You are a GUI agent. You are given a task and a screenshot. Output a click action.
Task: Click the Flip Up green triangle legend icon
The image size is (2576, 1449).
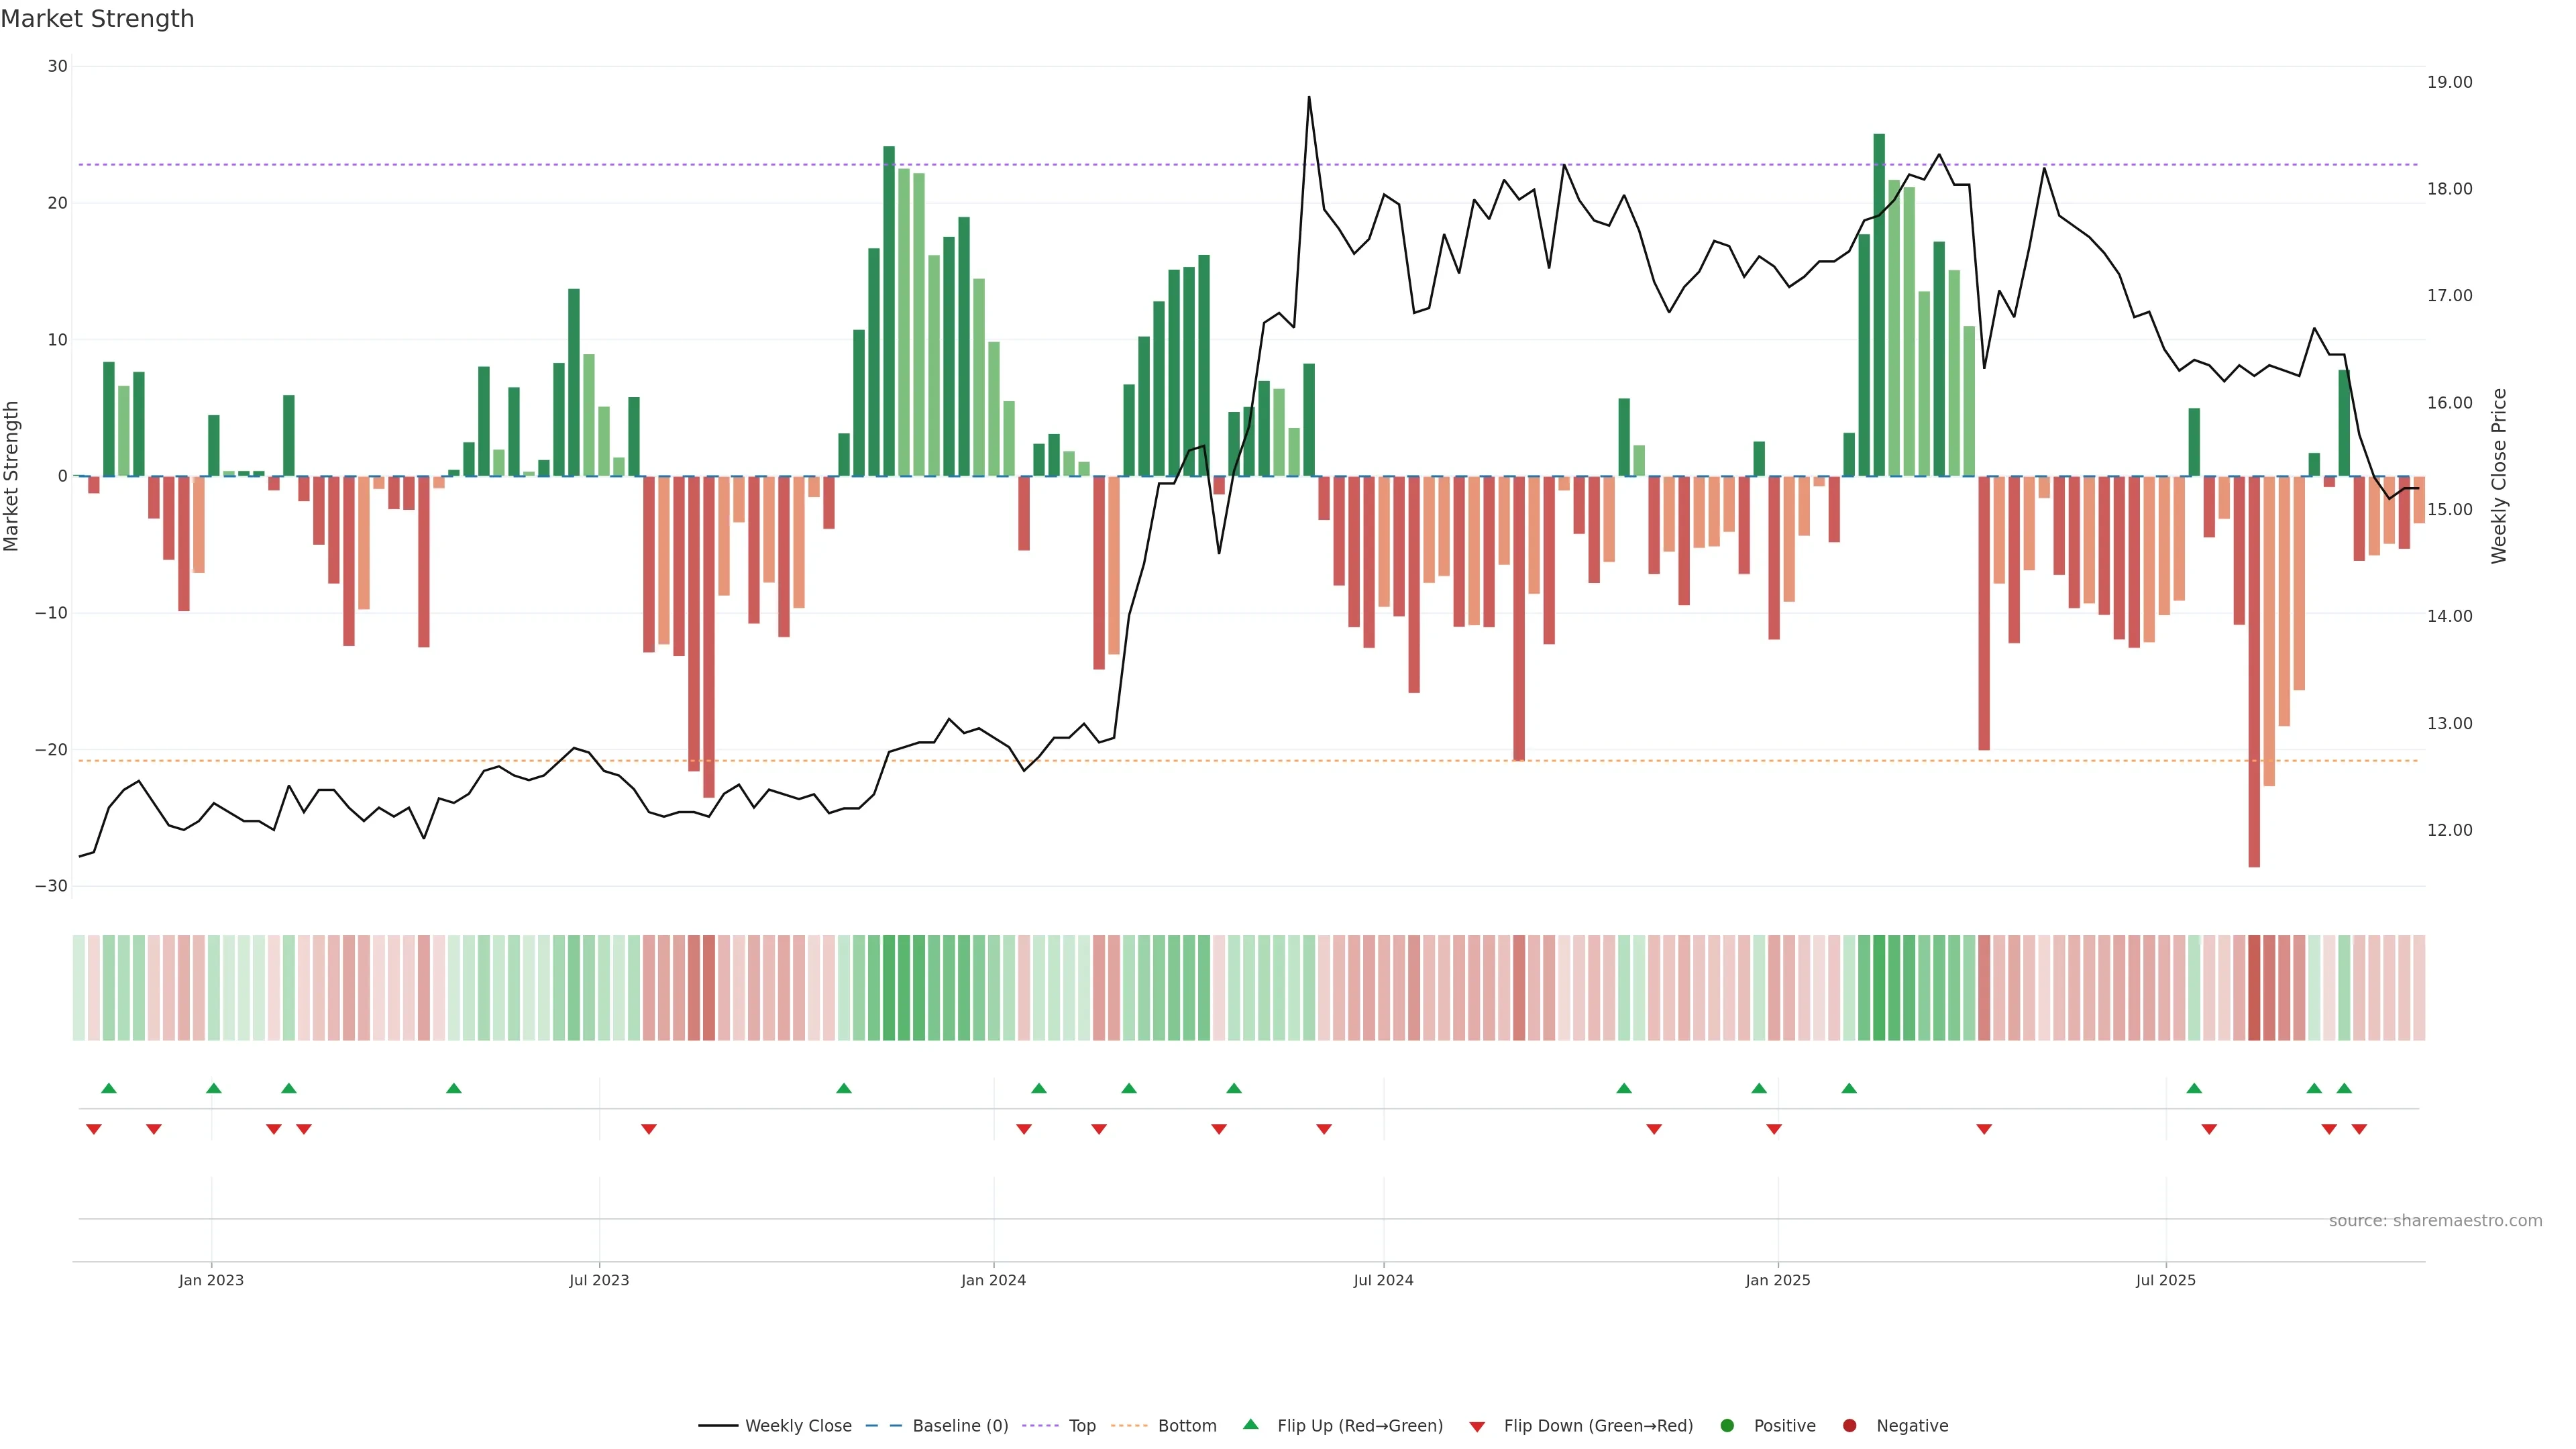[x=1250, y=1425]
